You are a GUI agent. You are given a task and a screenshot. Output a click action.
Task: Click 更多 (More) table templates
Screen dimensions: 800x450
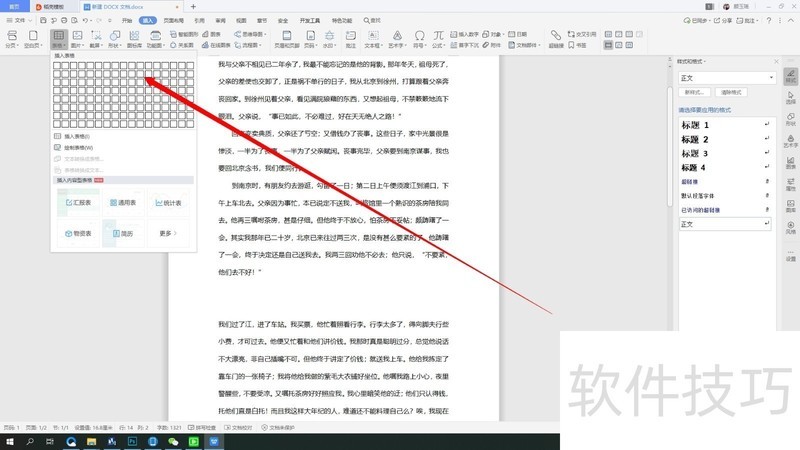(x=168, y=233)
